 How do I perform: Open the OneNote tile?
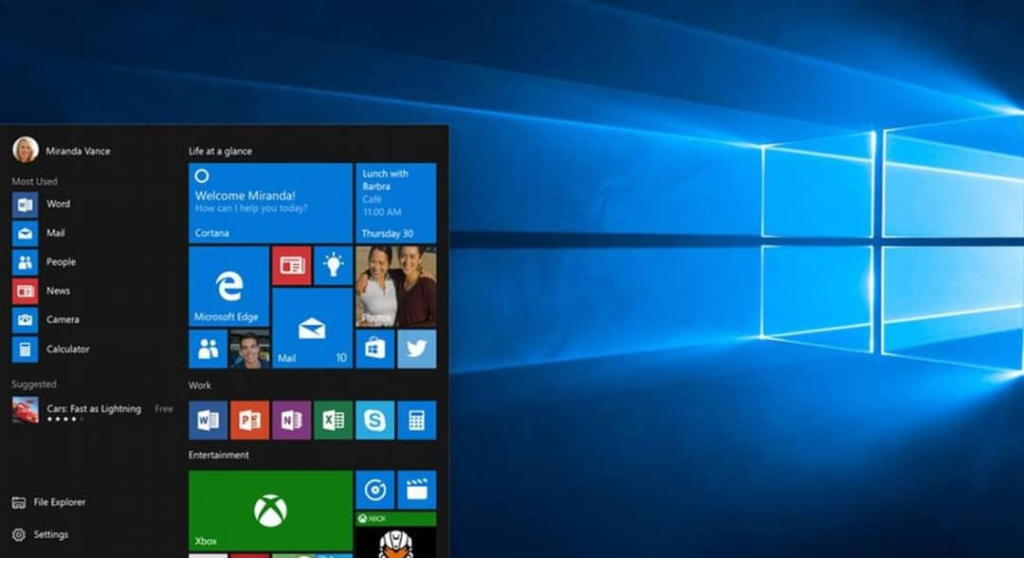291,420
